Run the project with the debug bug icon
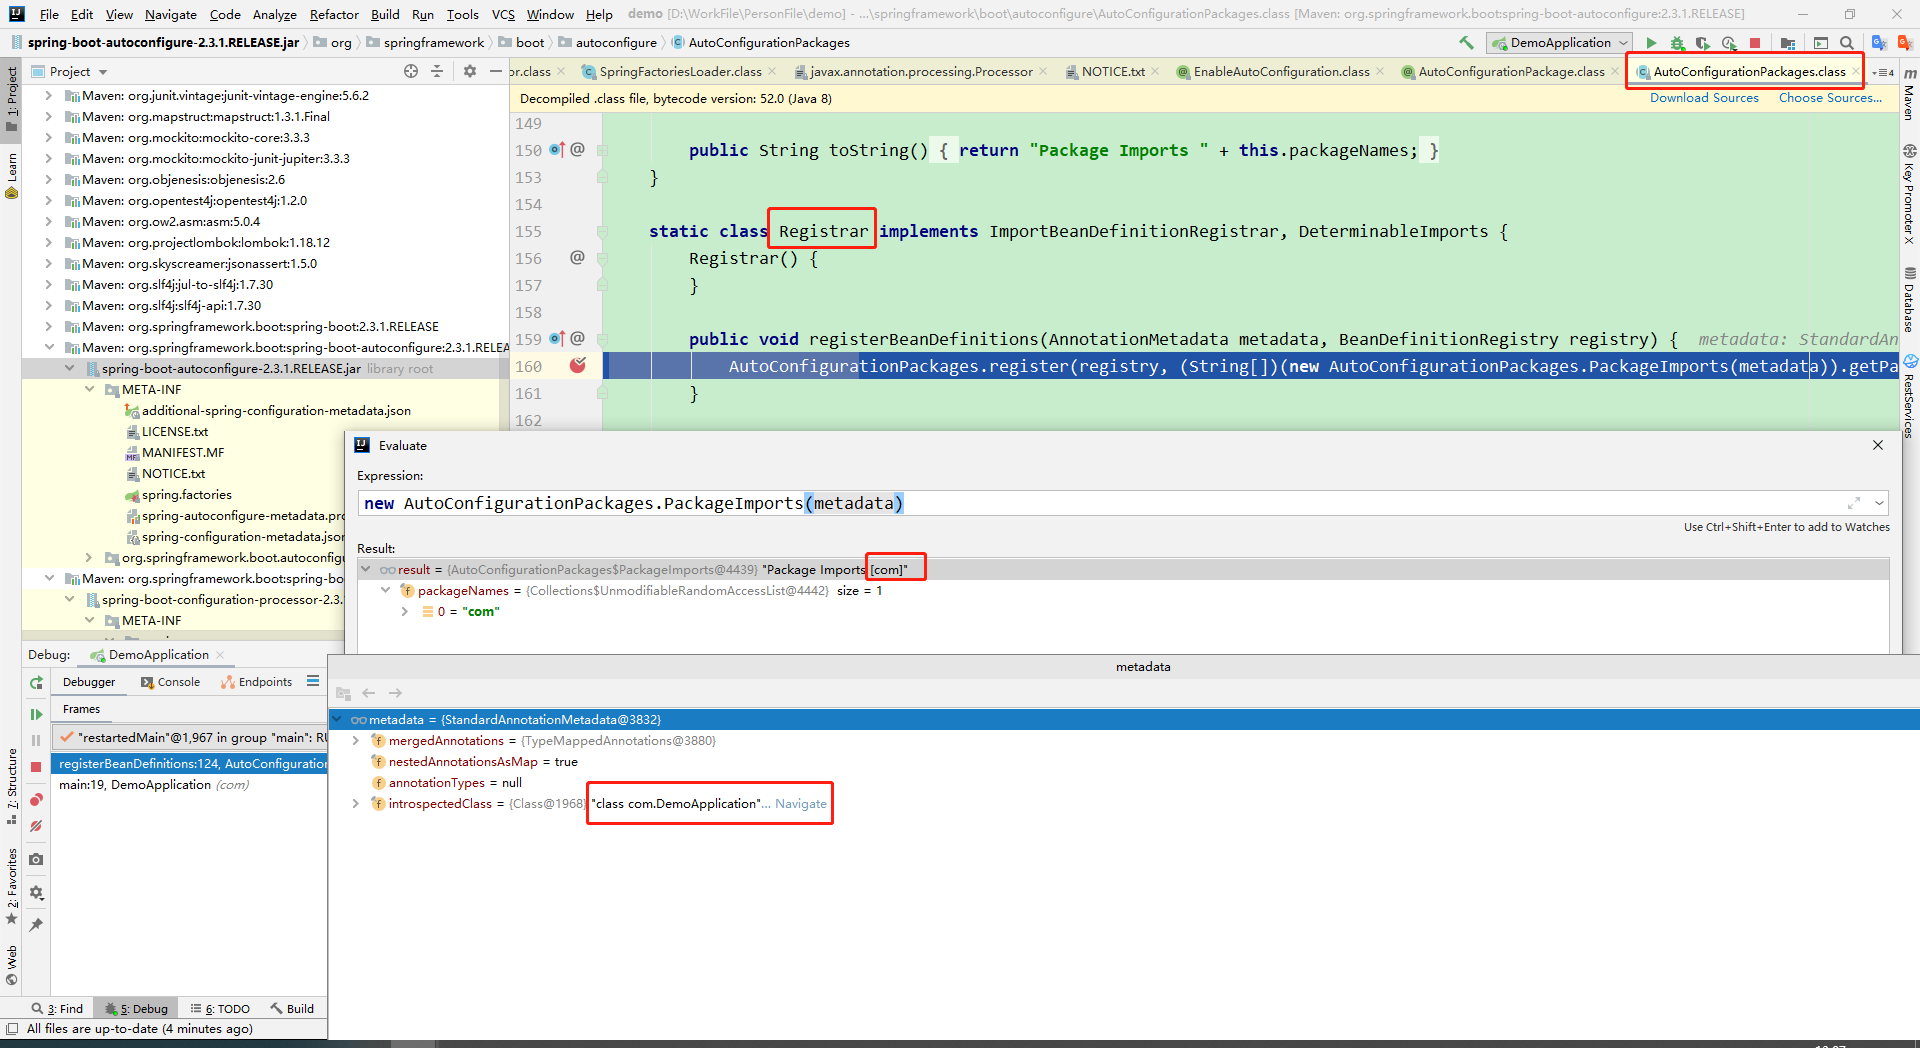Viewport: 1920px width, 1048px height. [1676, 43]
